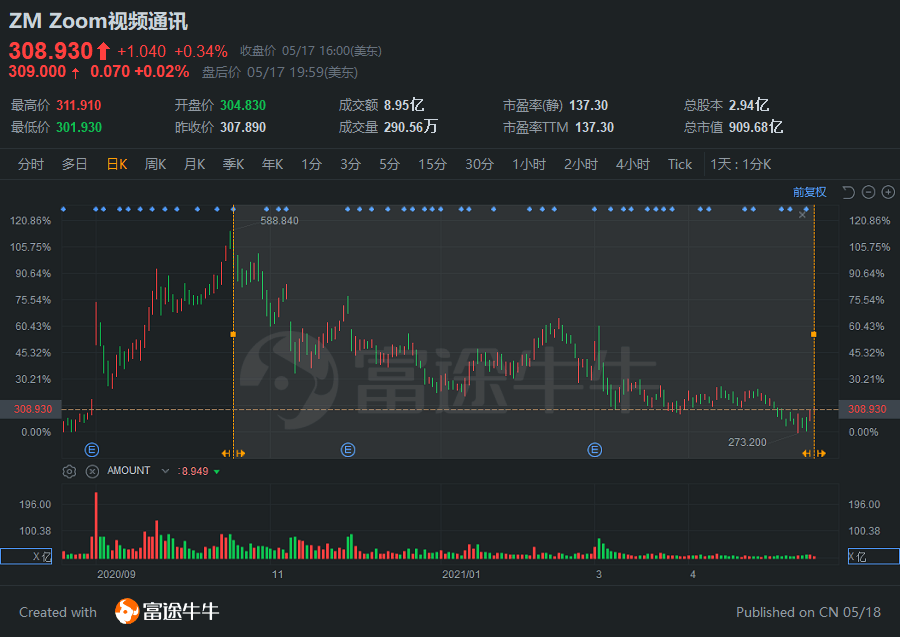Select the 1天:1分K view option
This screenshot has height=637, width=900.
click(x=740, y=165)
